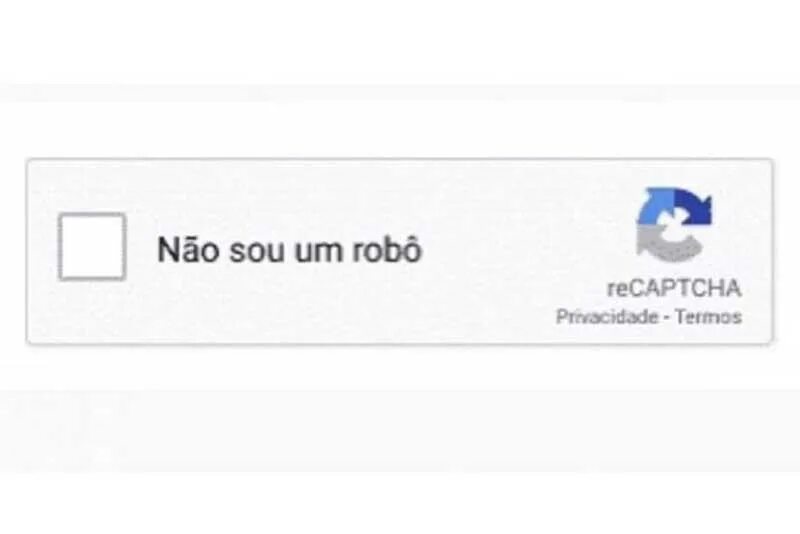
Task: Click the light blue arrow of reCAPTCHA logo
Action: pos(654,209)
